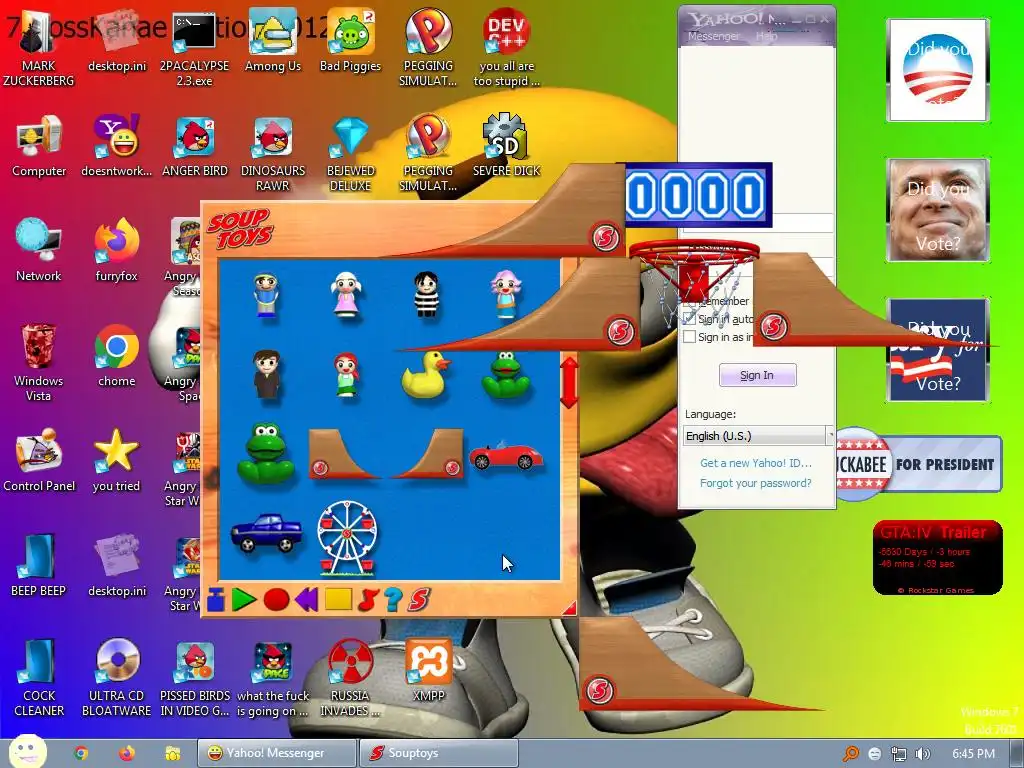Click the purple rewind arrows in Souptoys
The image size is (1024, 768).
[x=306, y=600]
